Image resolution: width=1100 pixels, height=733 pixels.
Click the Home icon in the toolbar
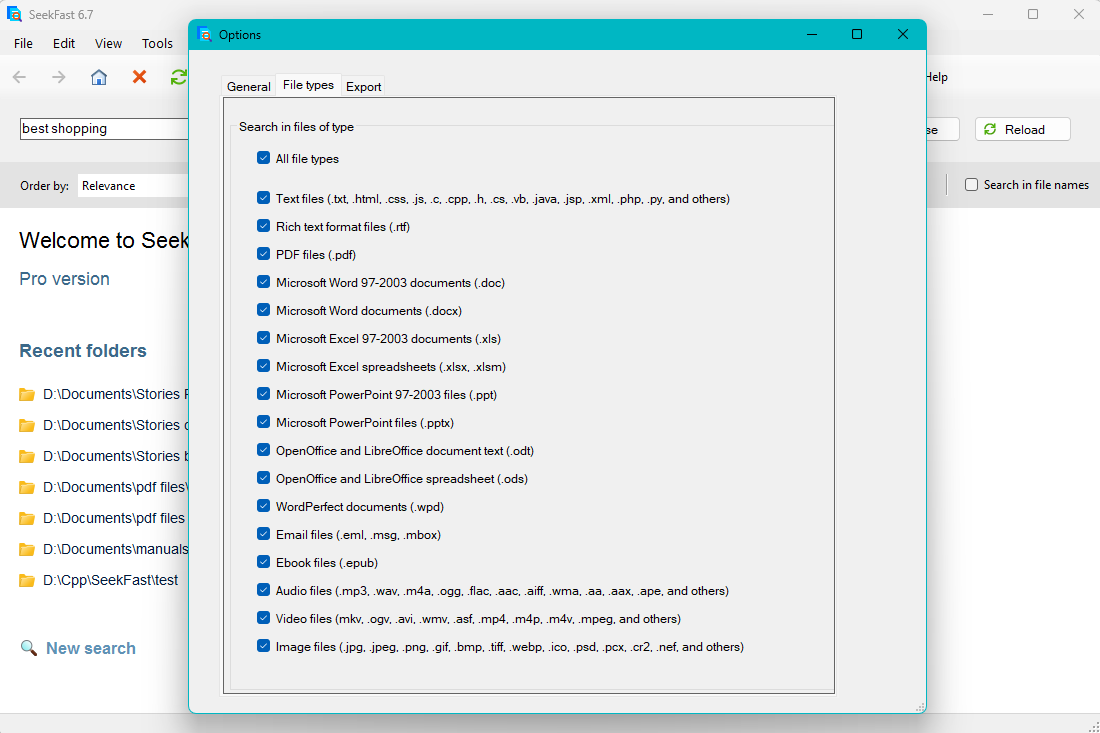click(x=98, y=77)
